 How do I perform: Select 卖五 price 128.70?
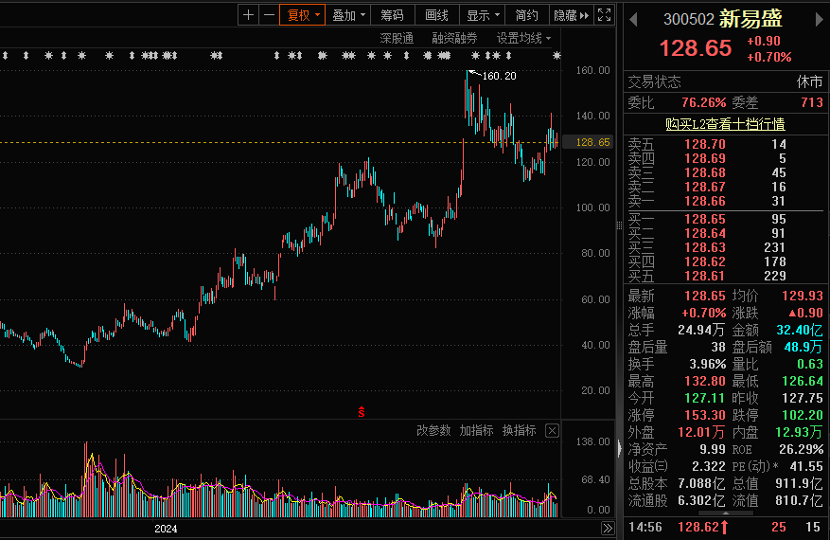[705, 144]
